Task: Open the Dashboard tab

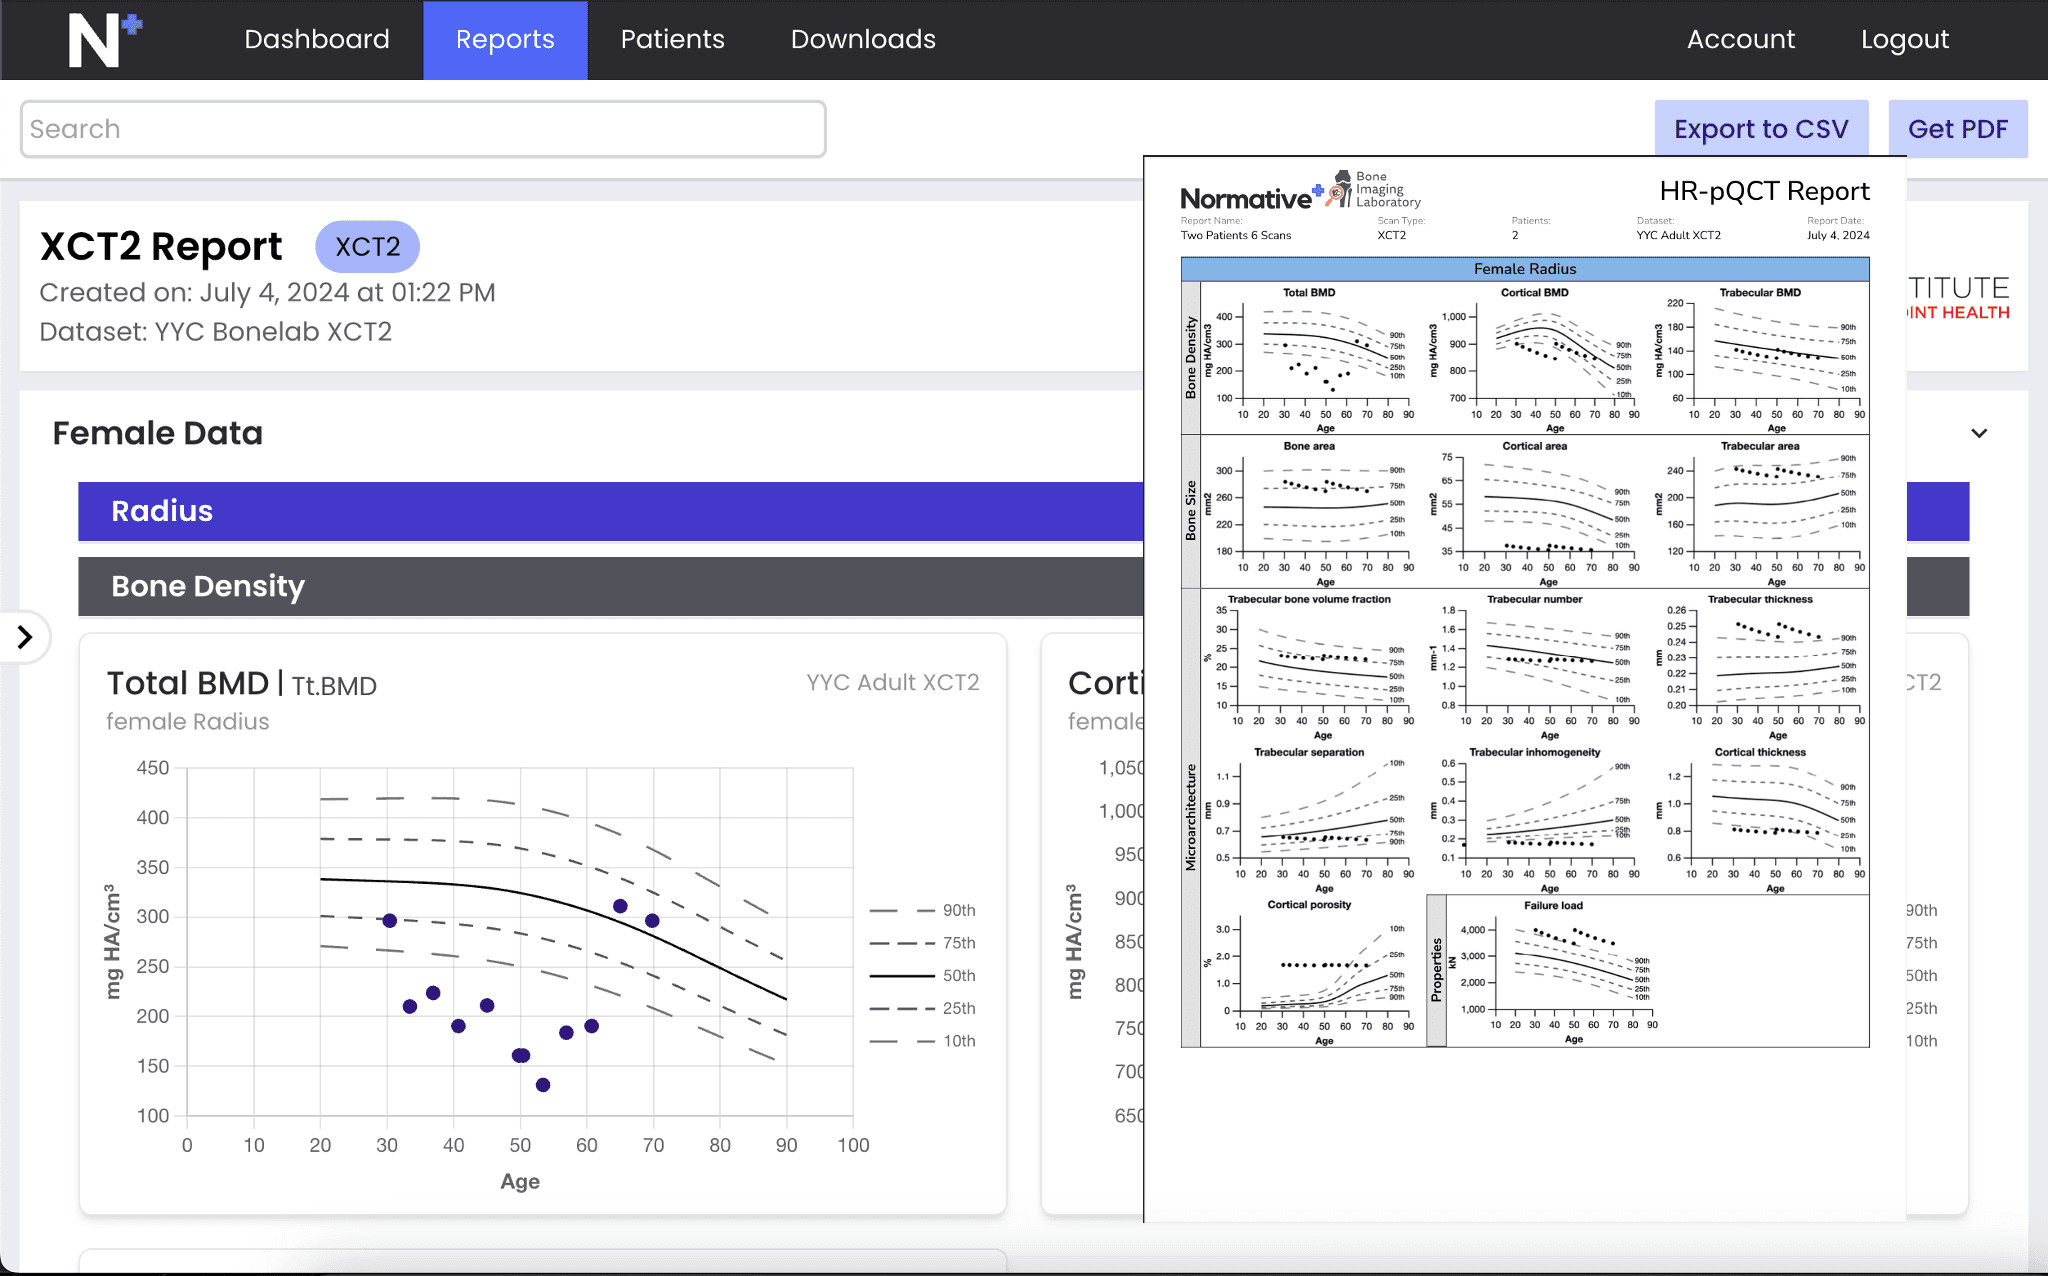Action: 316,40
